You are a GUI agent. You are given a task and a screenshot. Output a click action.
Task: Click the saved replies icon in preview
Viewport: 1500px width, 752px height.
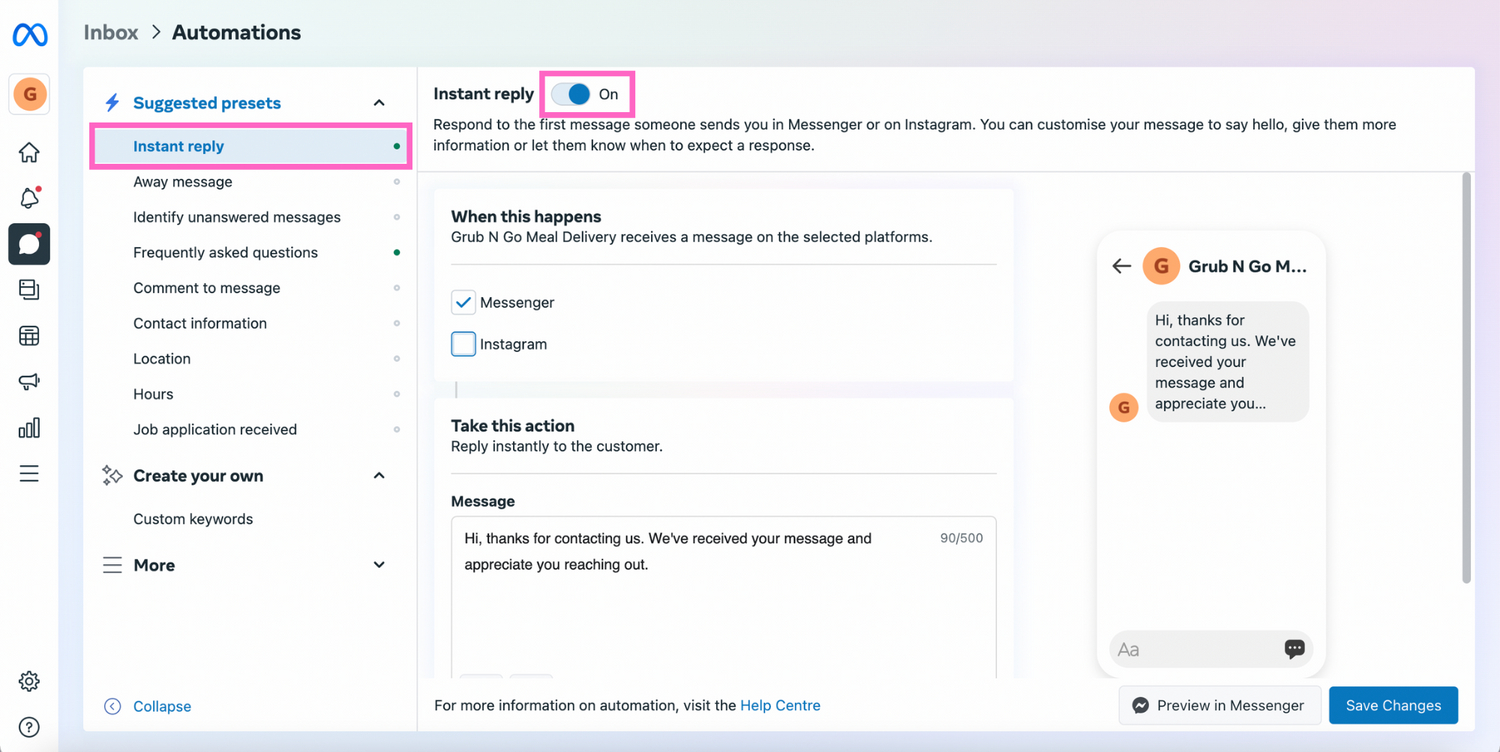(1294, 649)
